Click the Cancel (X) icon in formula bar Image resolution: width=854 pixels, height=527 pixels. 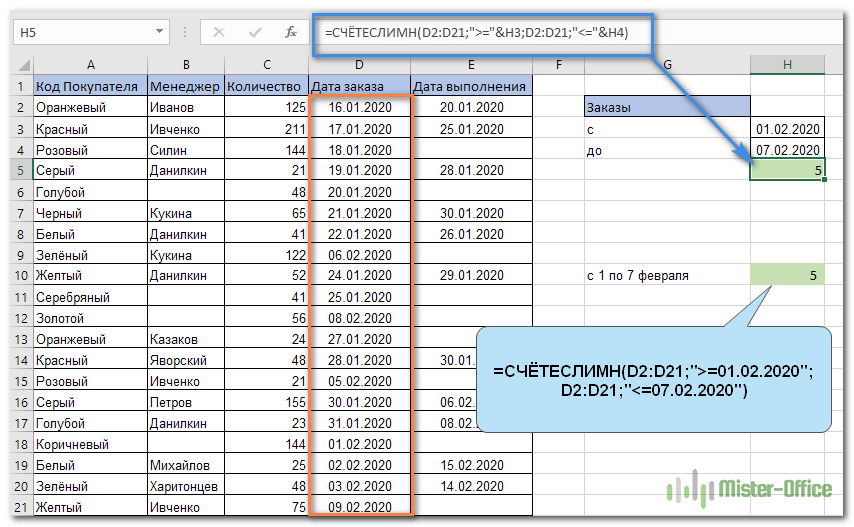tap(218, 32)
